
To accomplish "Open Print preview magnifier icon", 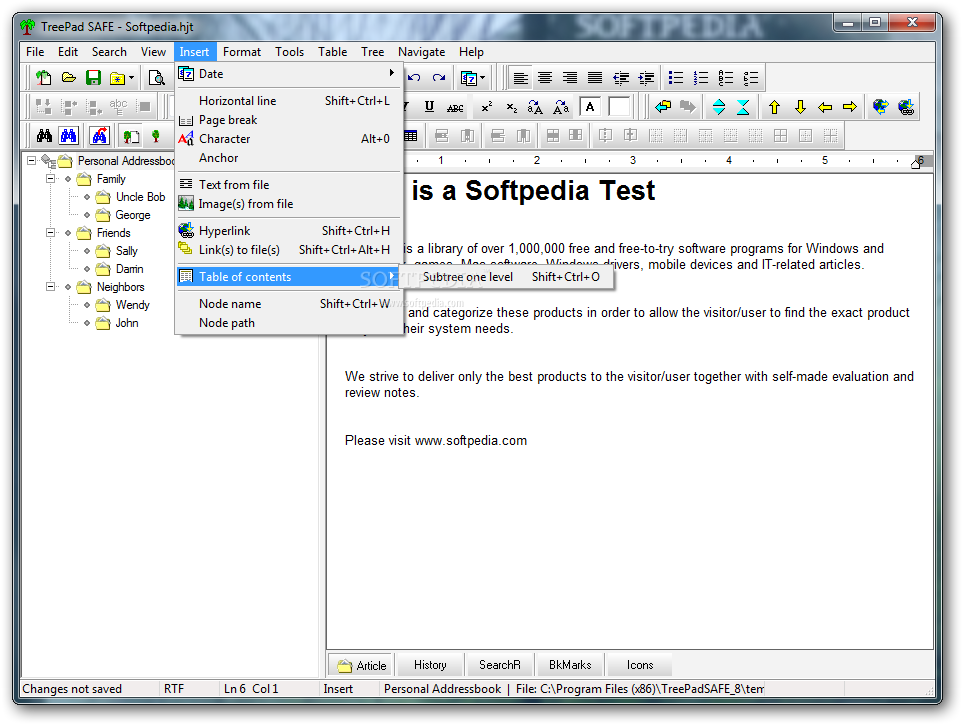I will [x=157, y=78].
